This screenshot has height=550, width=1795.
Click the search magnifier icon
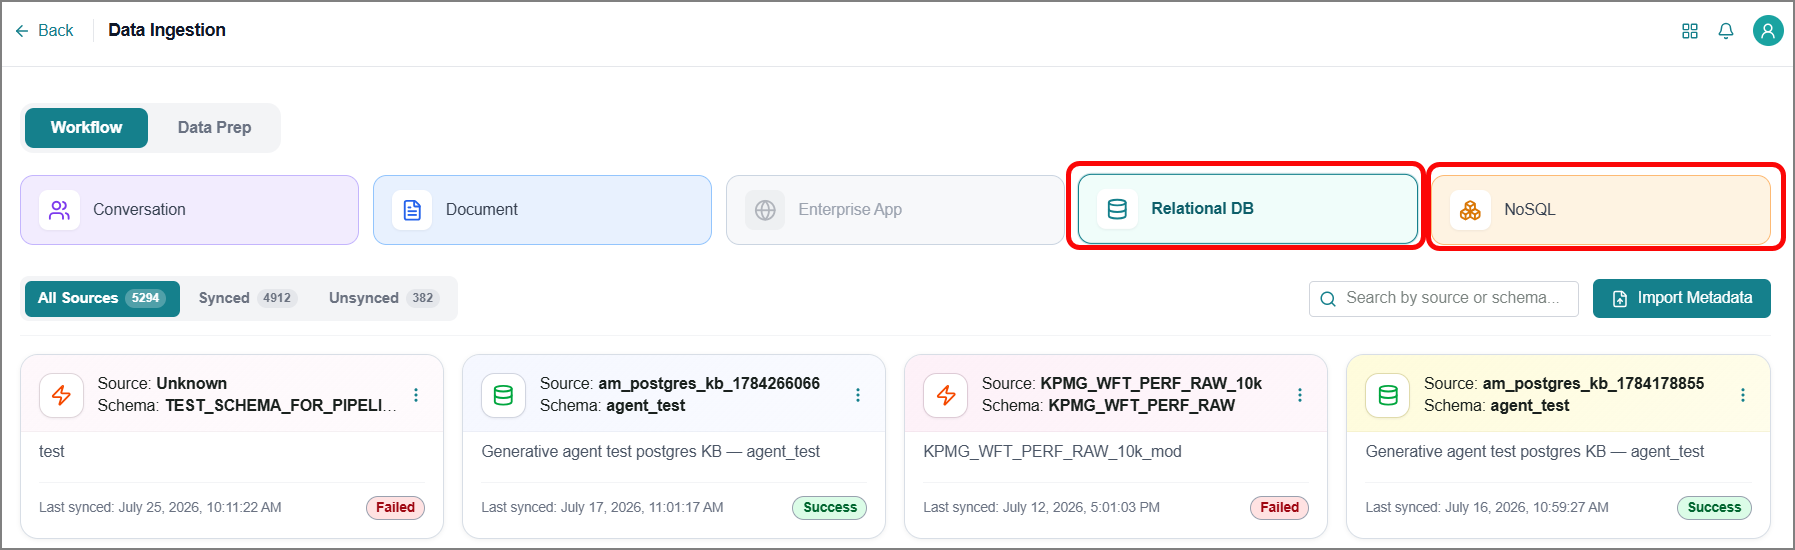pos(1328,299)
